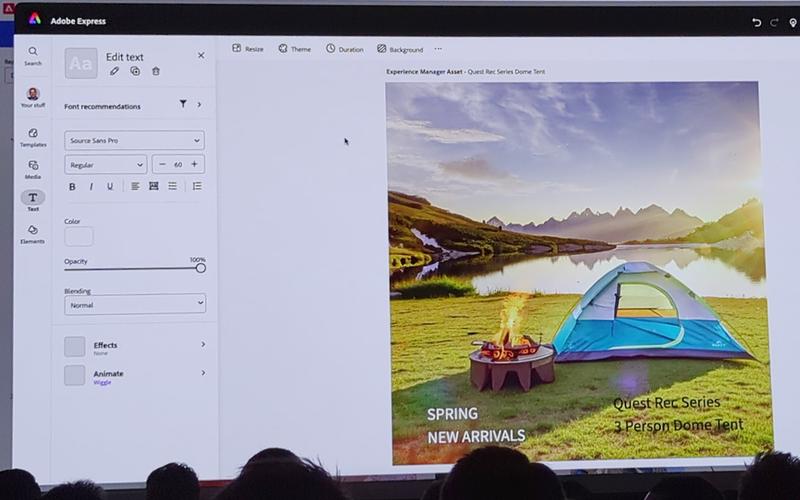Image resolution: width=800 pixels, height=500 pixels.
Task: Click the text alignment icon
Action: click(135, 186)
